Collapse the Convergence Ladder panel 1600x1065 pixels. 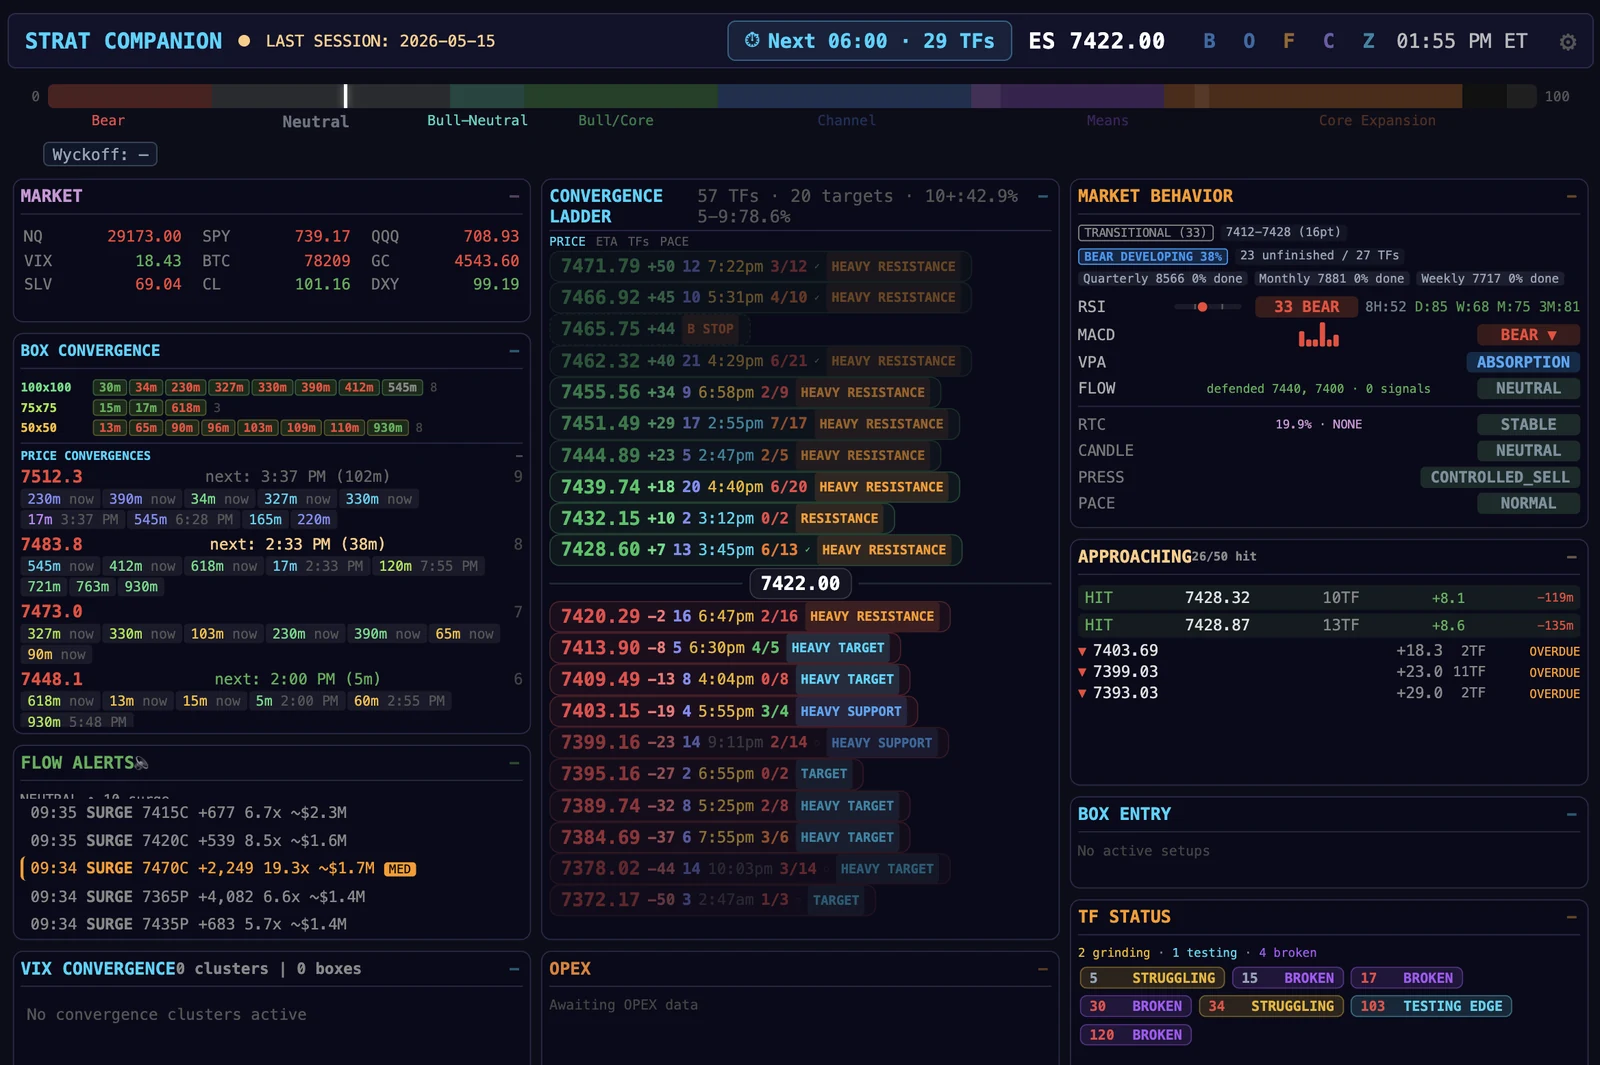pyautogui.click(x=1043, y=197)
